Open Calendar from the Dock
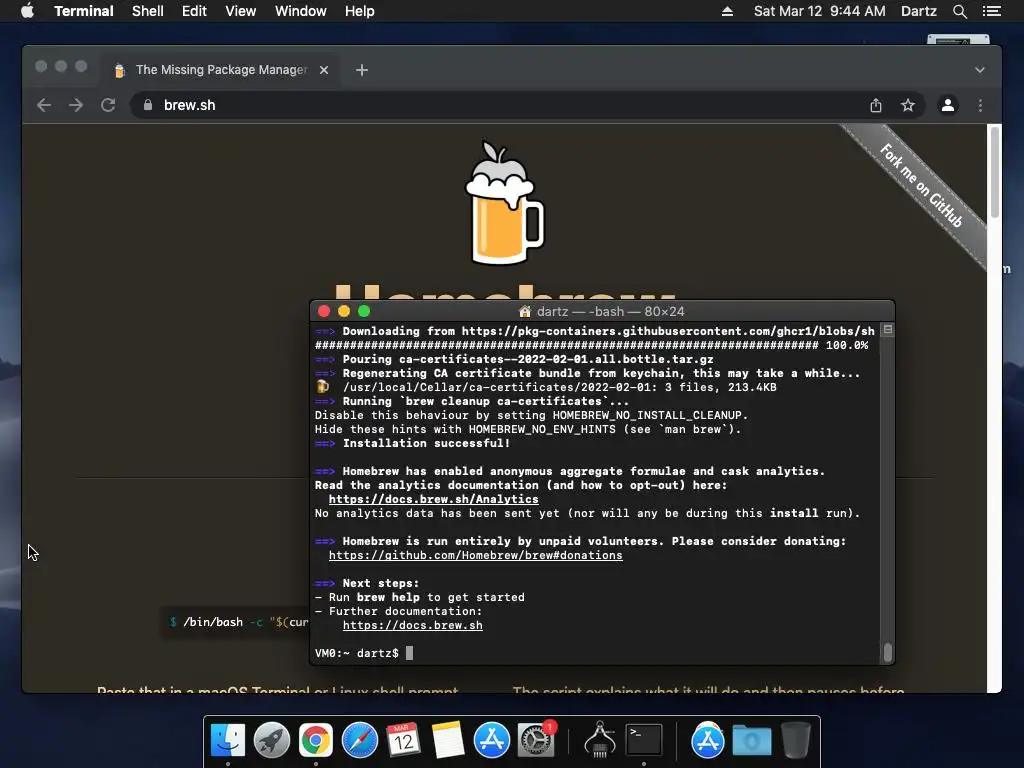 403,740
